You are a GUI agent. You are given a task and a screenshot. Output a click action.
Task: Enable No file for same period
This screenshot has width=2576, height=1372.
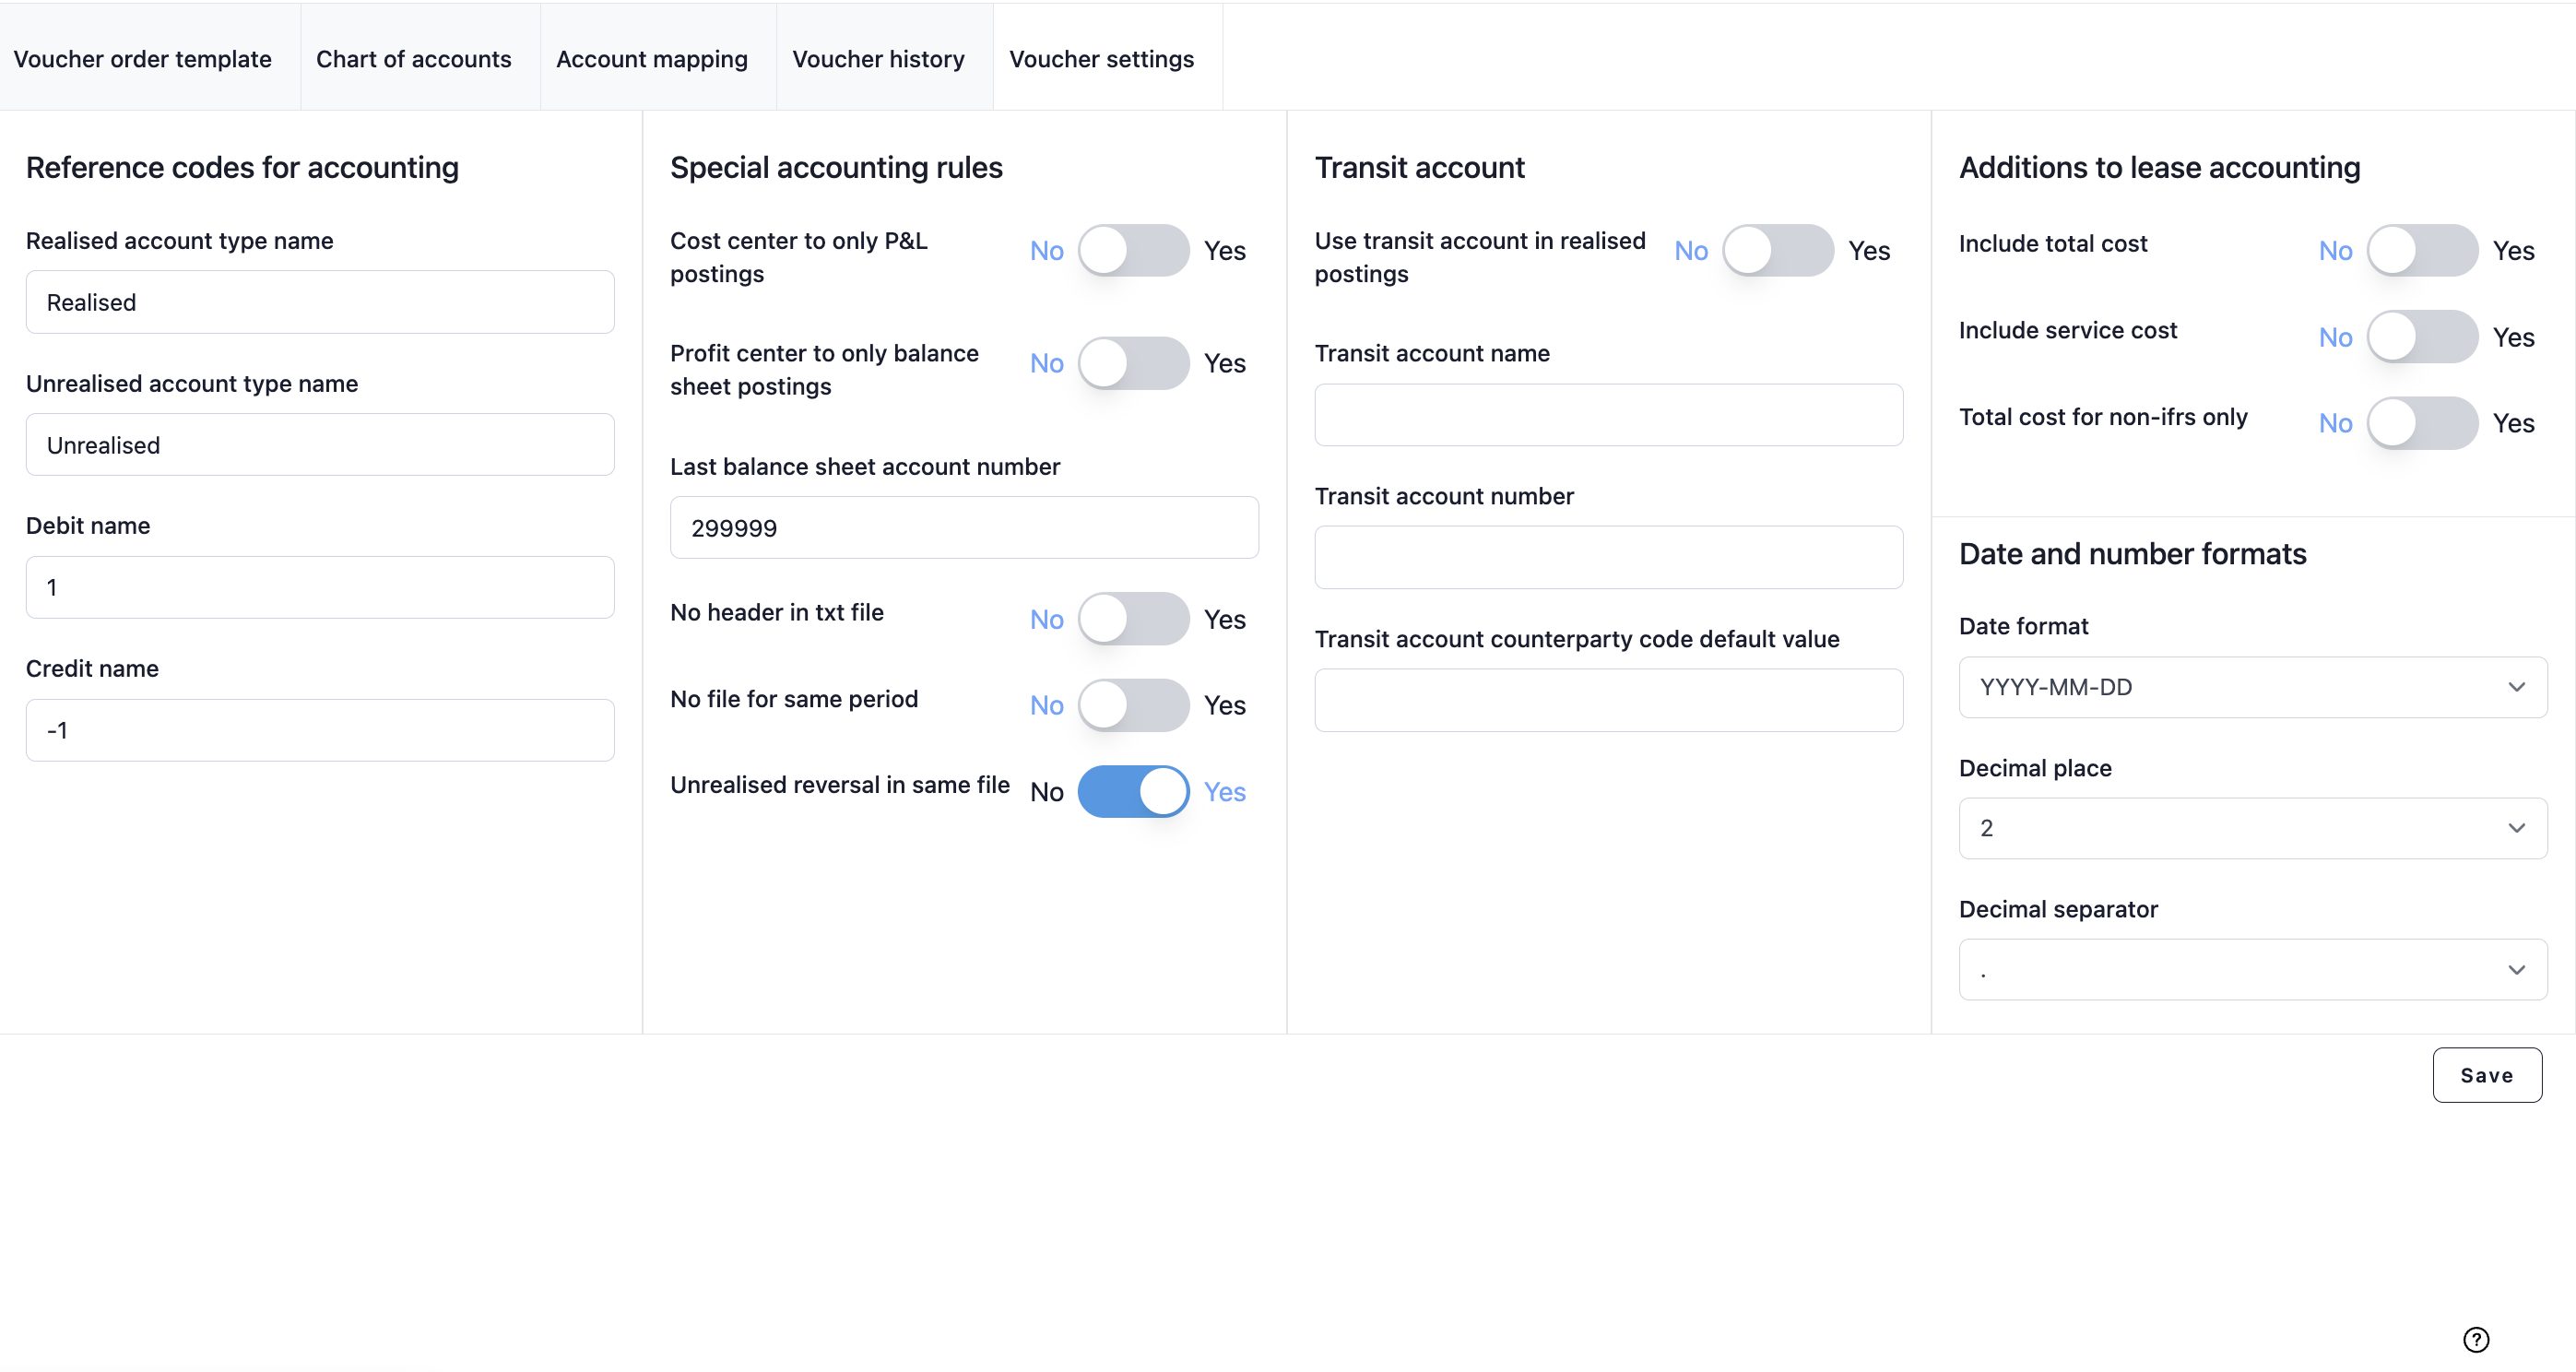tap(1134, 705)
